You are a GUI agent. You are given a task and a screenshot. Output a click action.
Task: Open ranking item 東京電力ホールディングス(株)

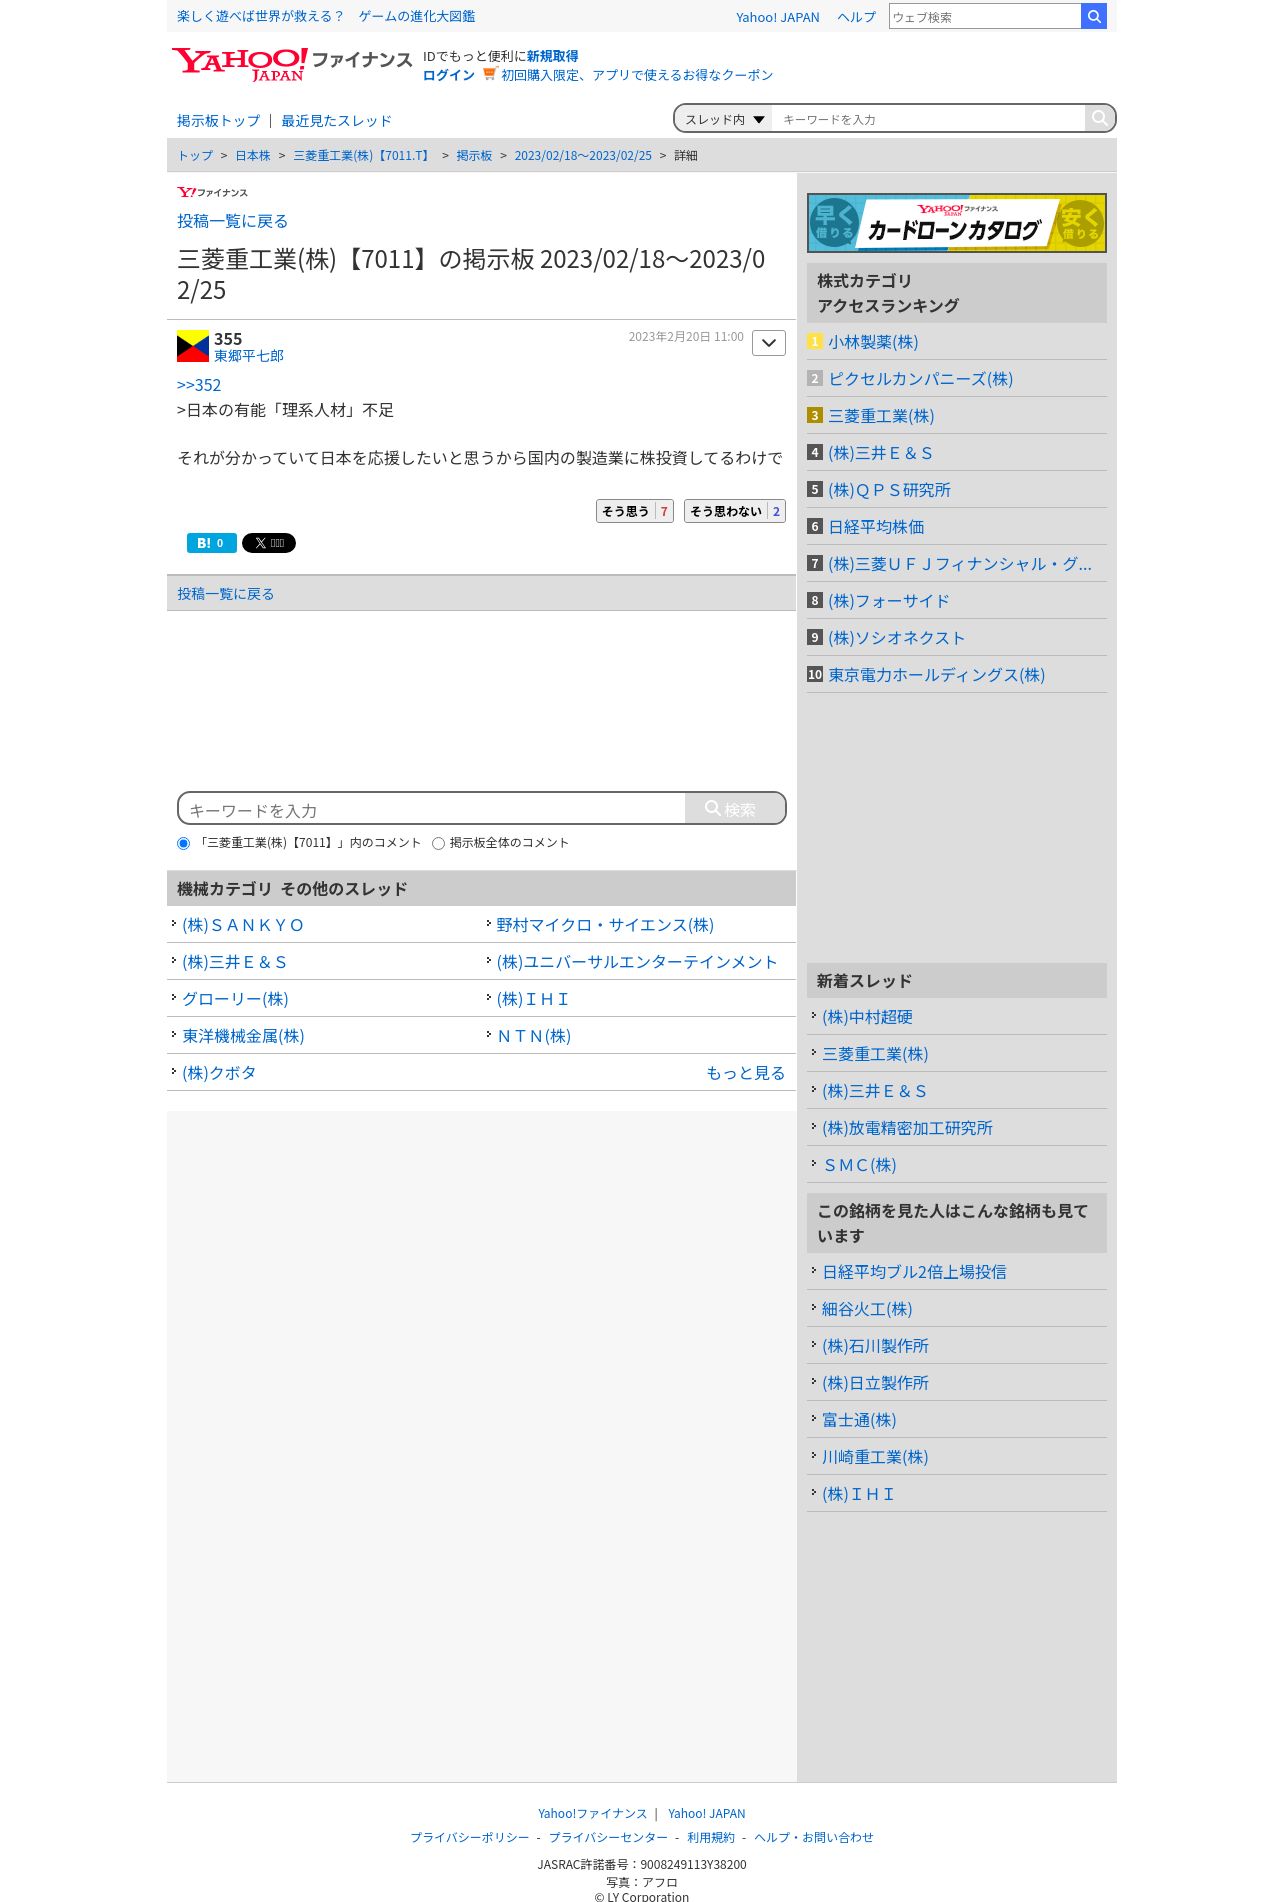(x=936, y=675)
